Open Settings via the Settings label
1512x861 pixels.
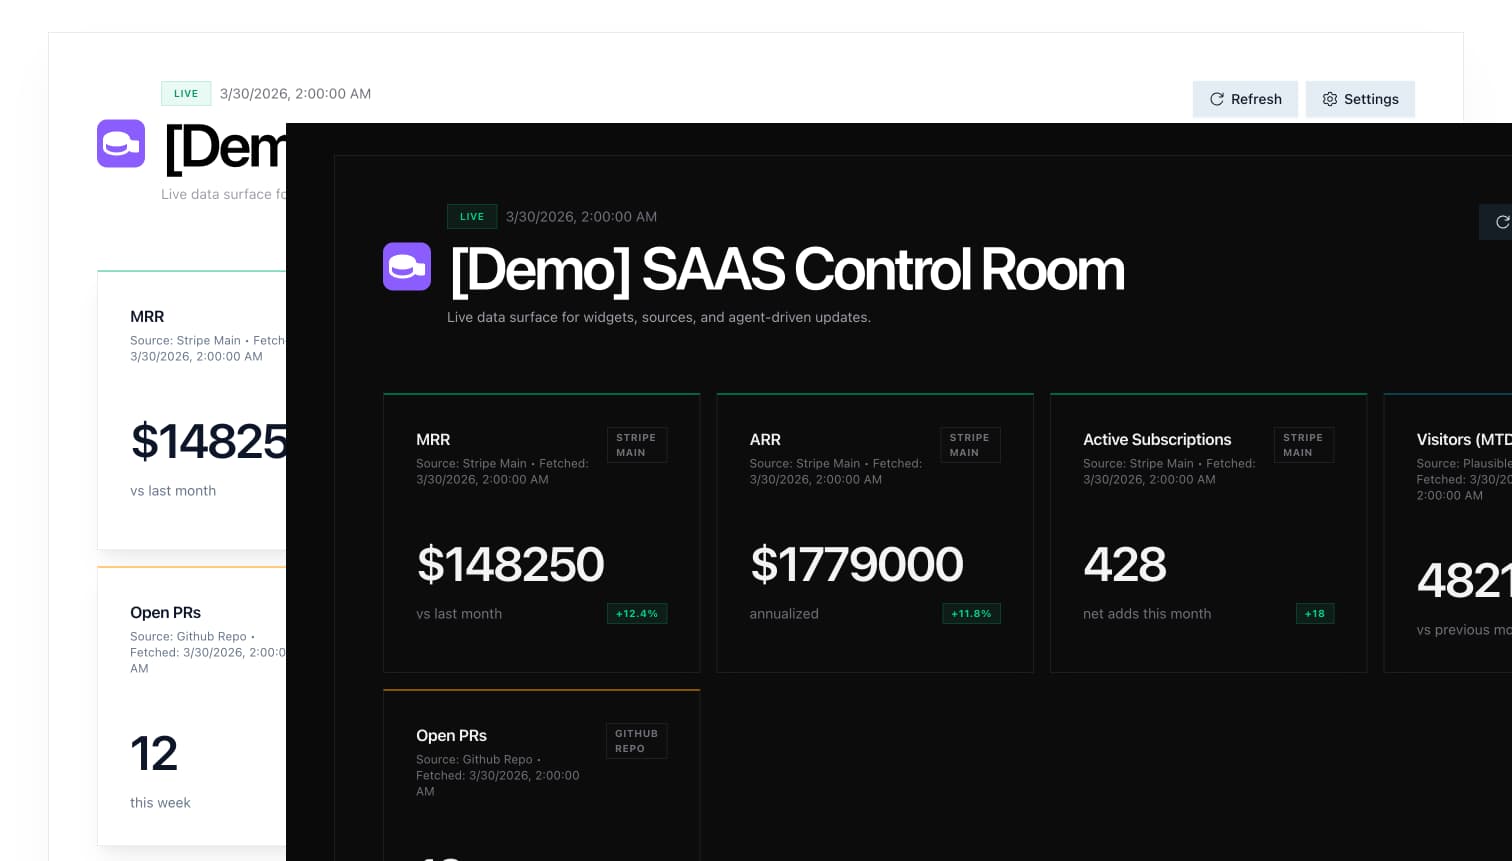pos(1371,99)
